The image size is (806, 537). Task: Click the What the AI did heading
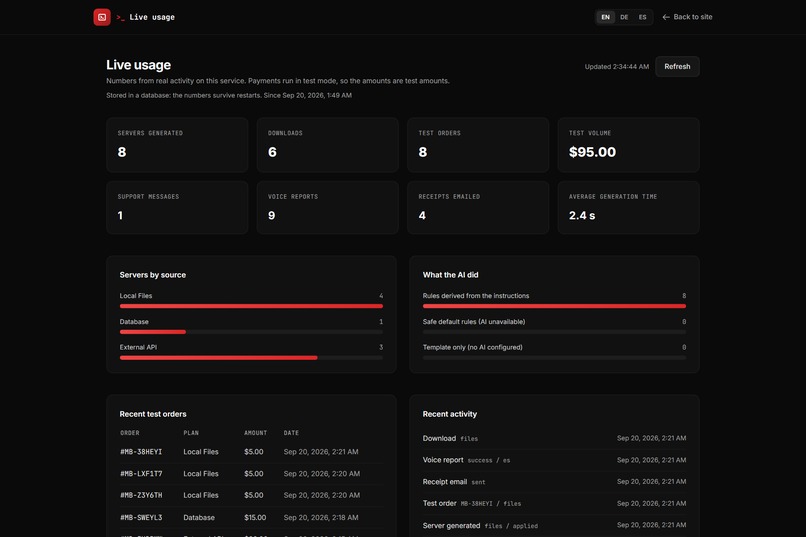coord(450,275)
